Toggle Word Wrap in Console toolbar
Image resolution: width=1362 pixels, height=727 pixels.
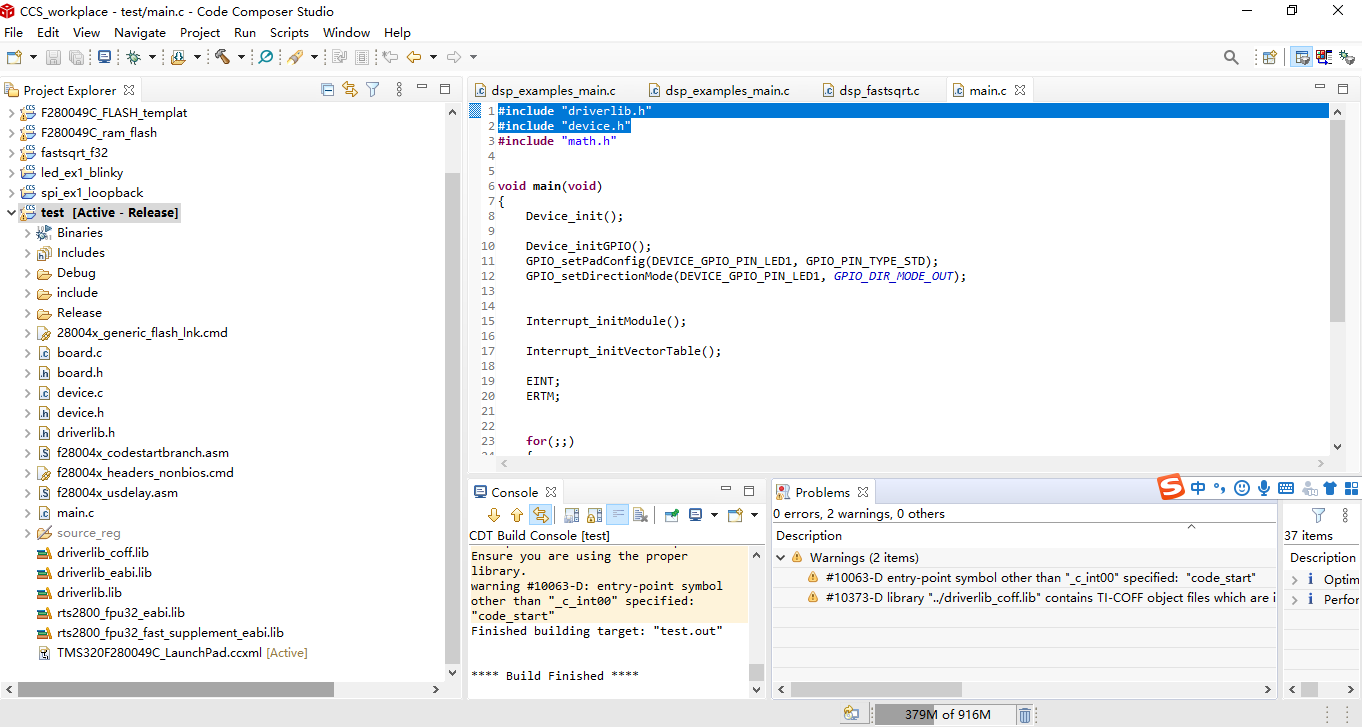click(617, 515)
